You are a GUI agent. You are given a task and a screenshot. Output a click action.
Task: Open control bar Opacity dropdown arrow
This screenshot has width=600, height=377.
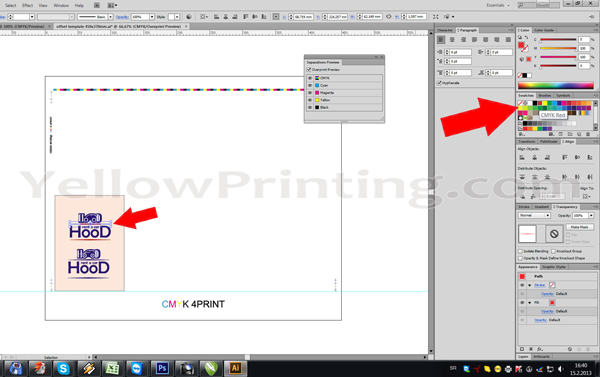coord(152,17)
